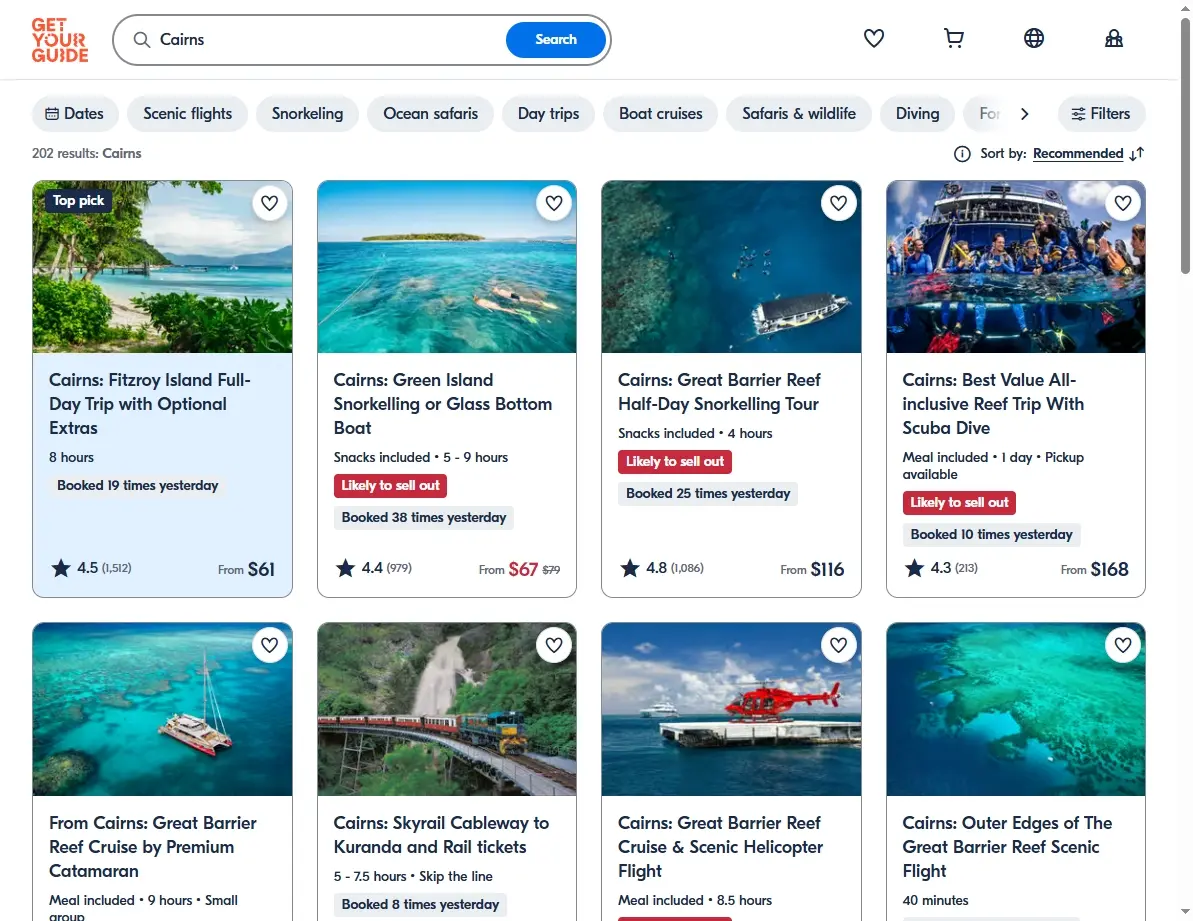Click the magnifier icon in search bar
1193x921 pixels.
142,40
